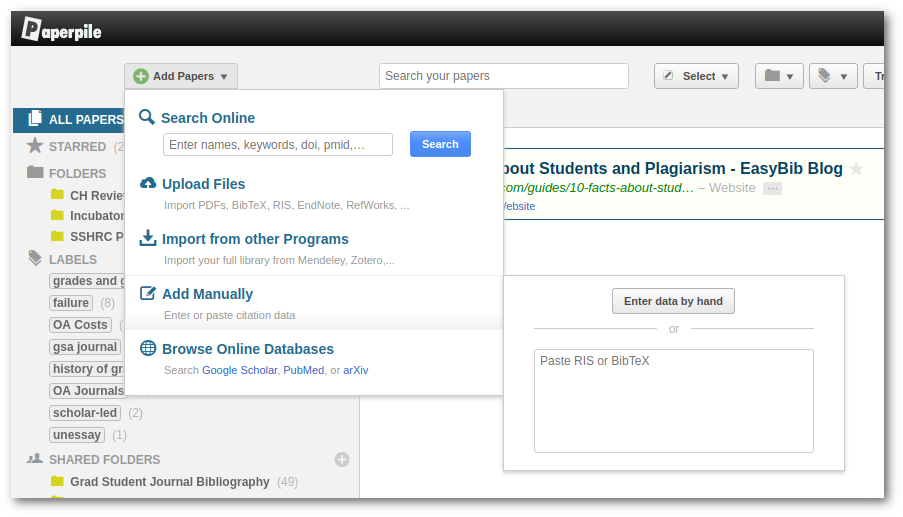
Task: Focus the Search your papers field
Action: pos(503,76)
